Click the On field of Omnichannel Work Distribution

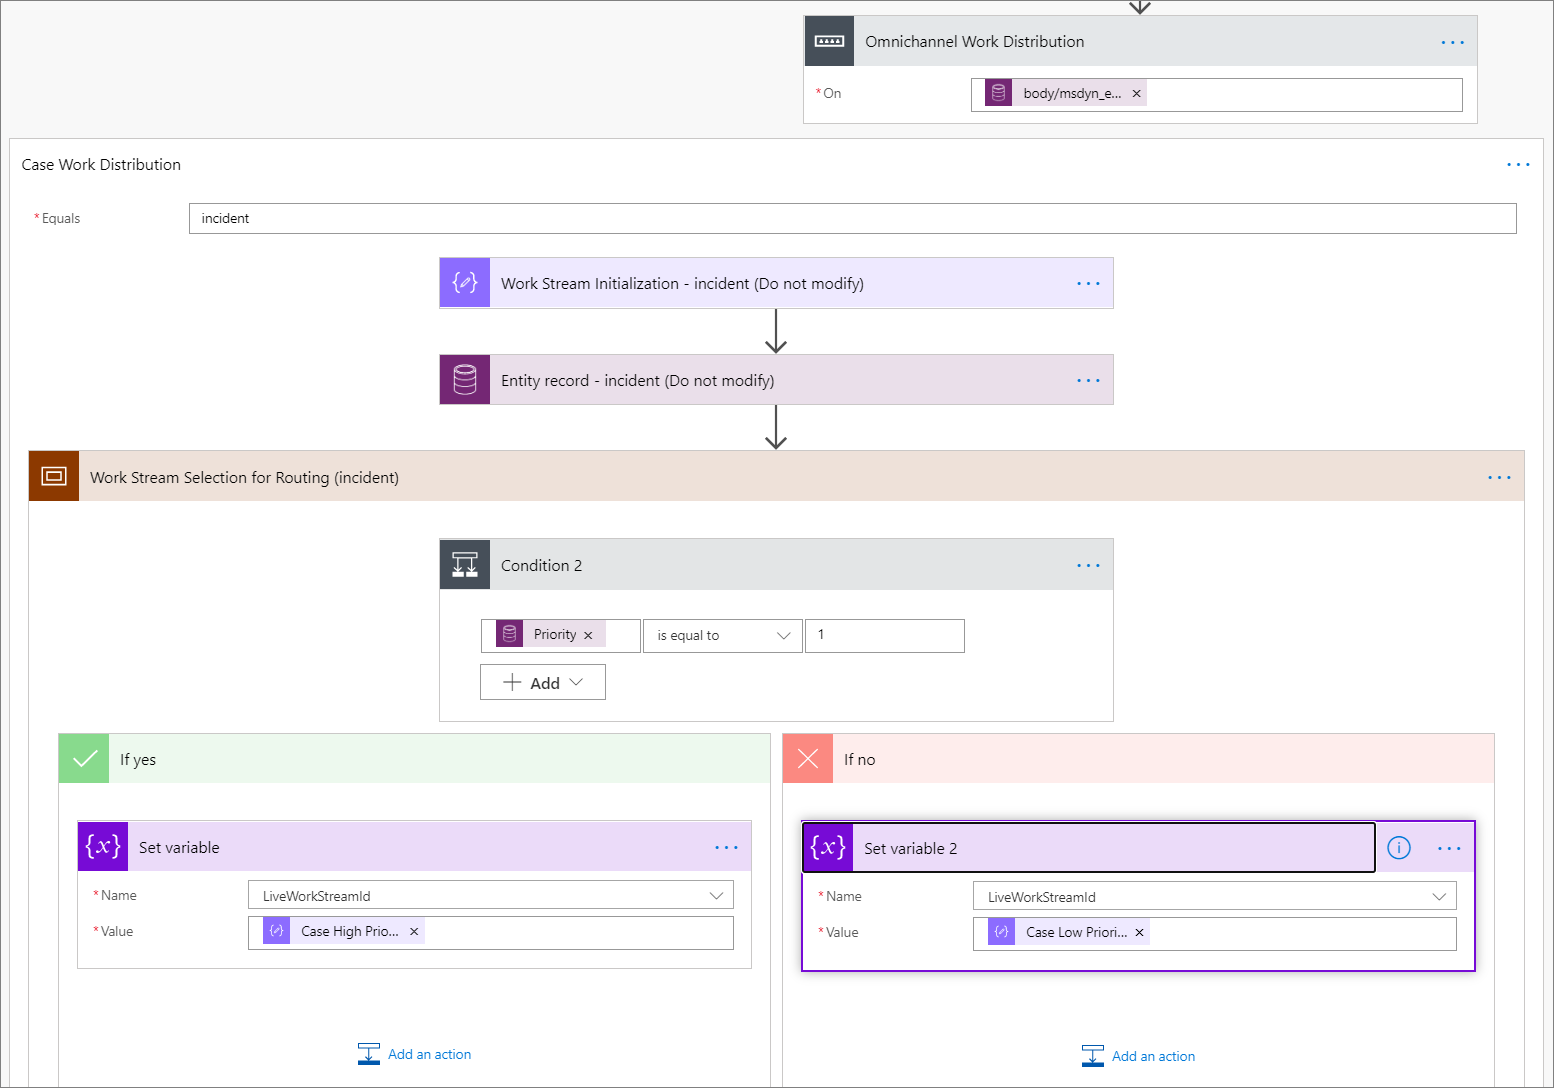tap(1217, 94)
